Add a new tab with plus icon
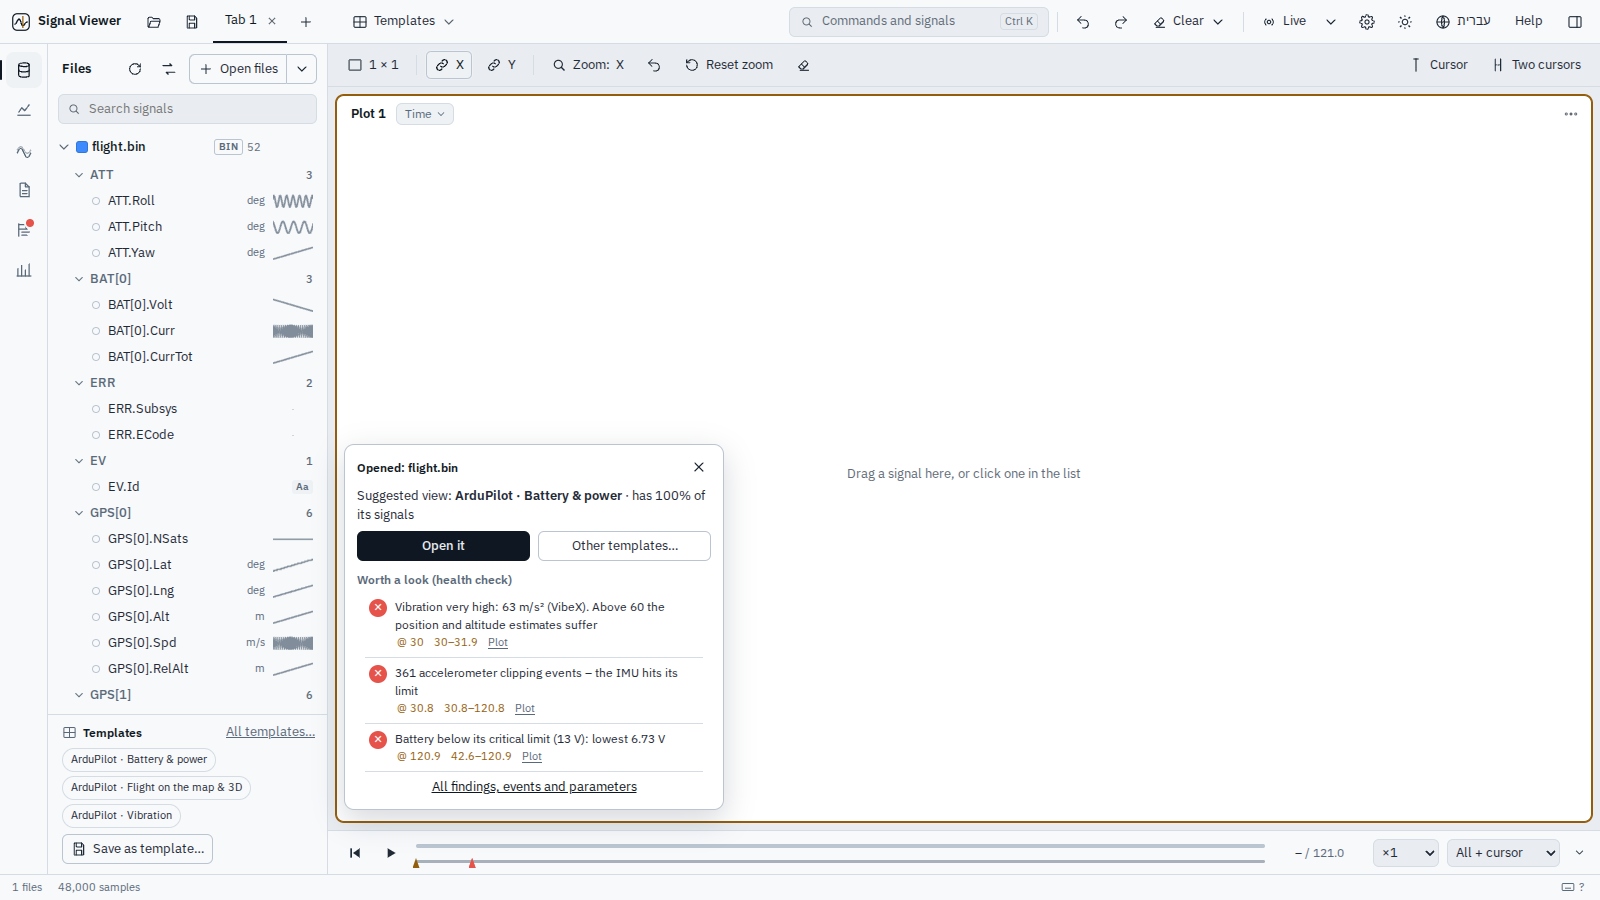Screen dimensions: 1600x900 pos(306,21)
